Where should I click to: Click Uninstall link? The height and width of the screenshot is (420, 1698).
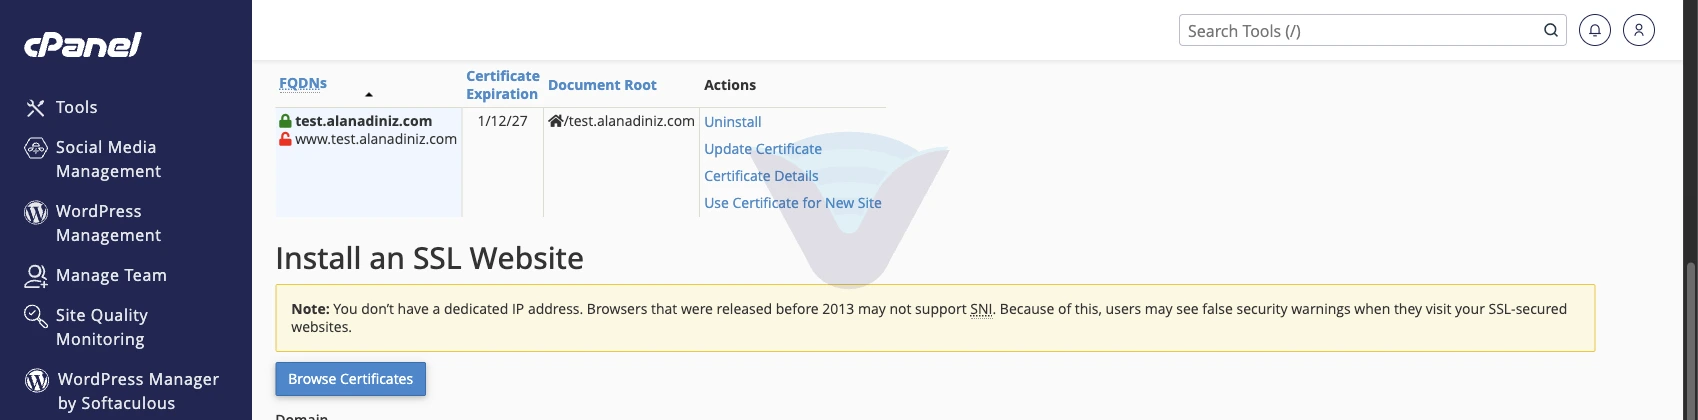point(733,122)
